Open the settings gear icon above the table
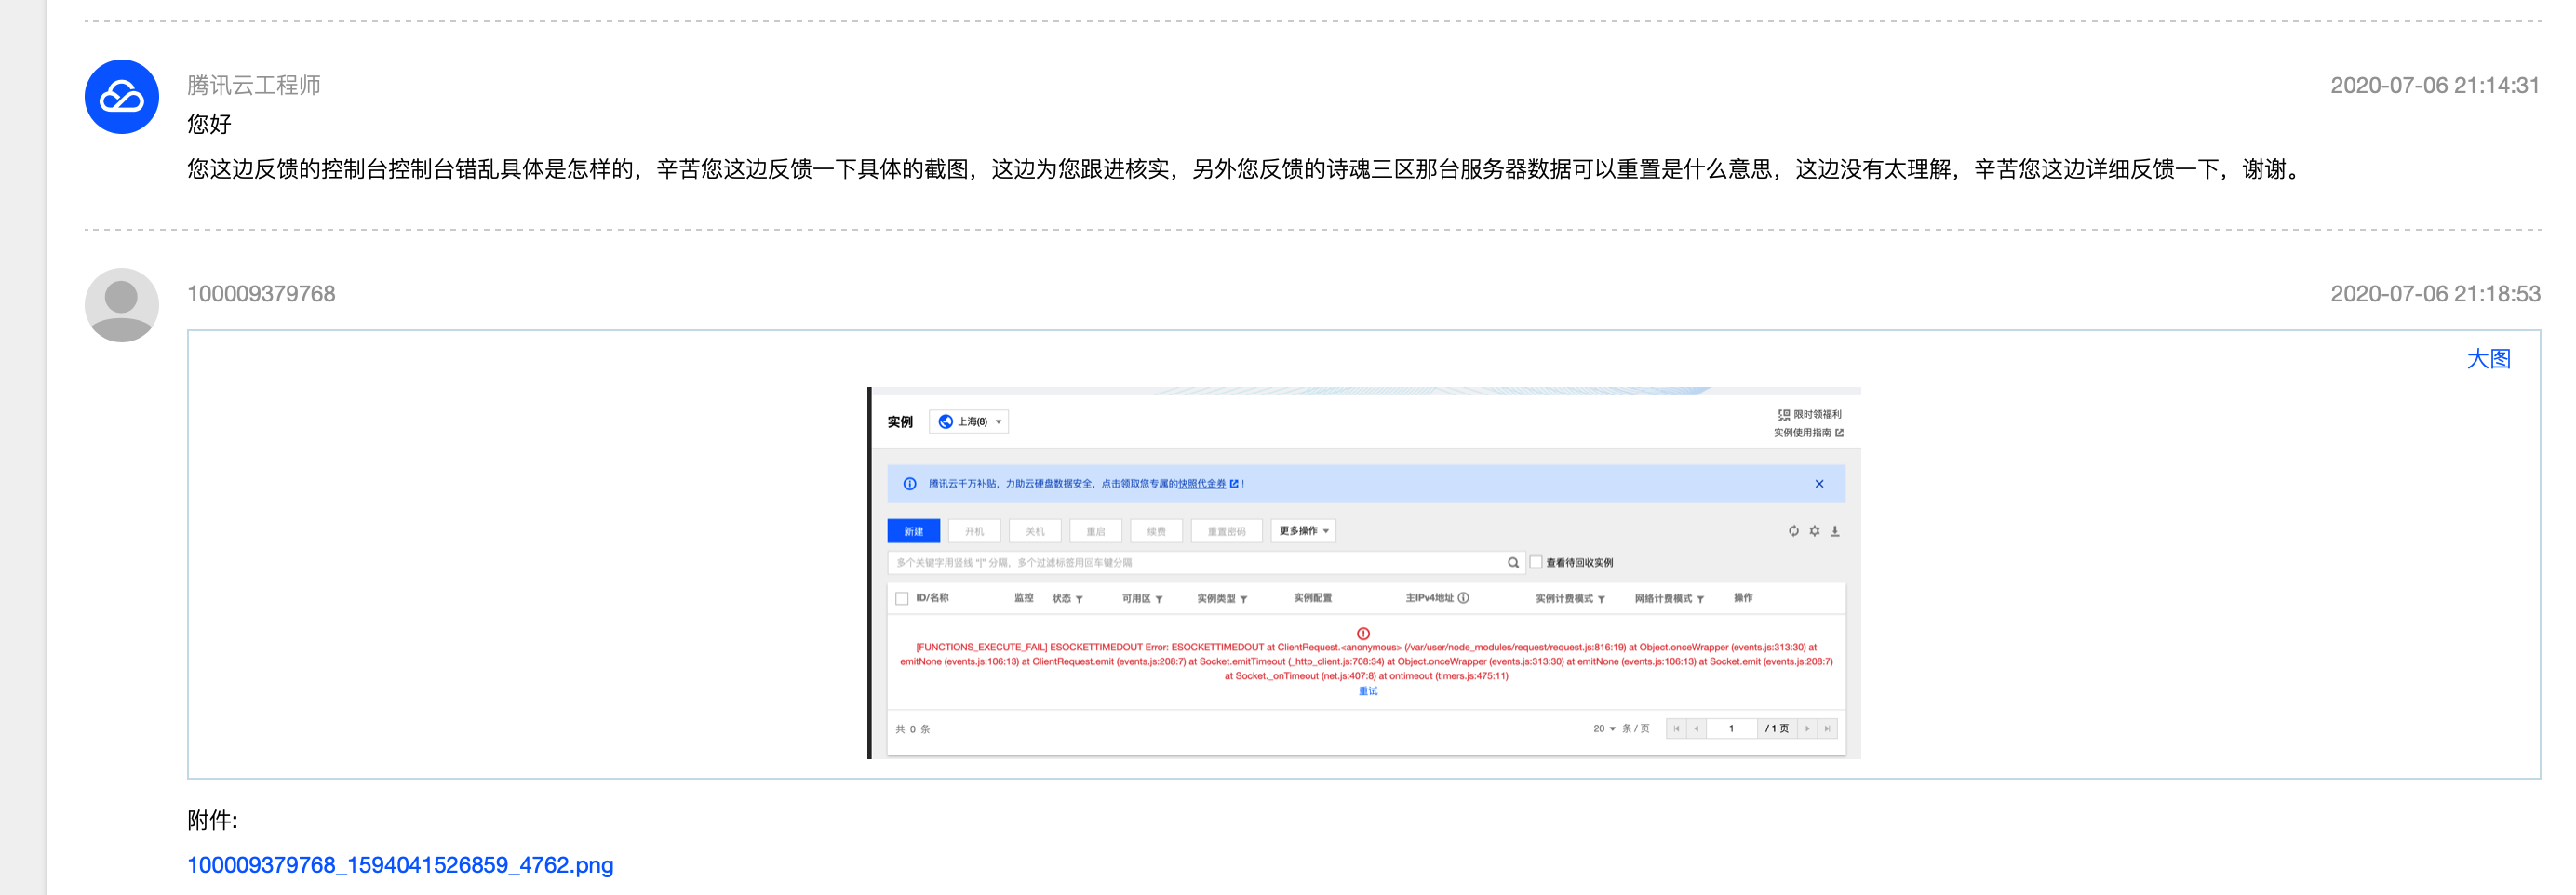 (x=1814, y=531)
